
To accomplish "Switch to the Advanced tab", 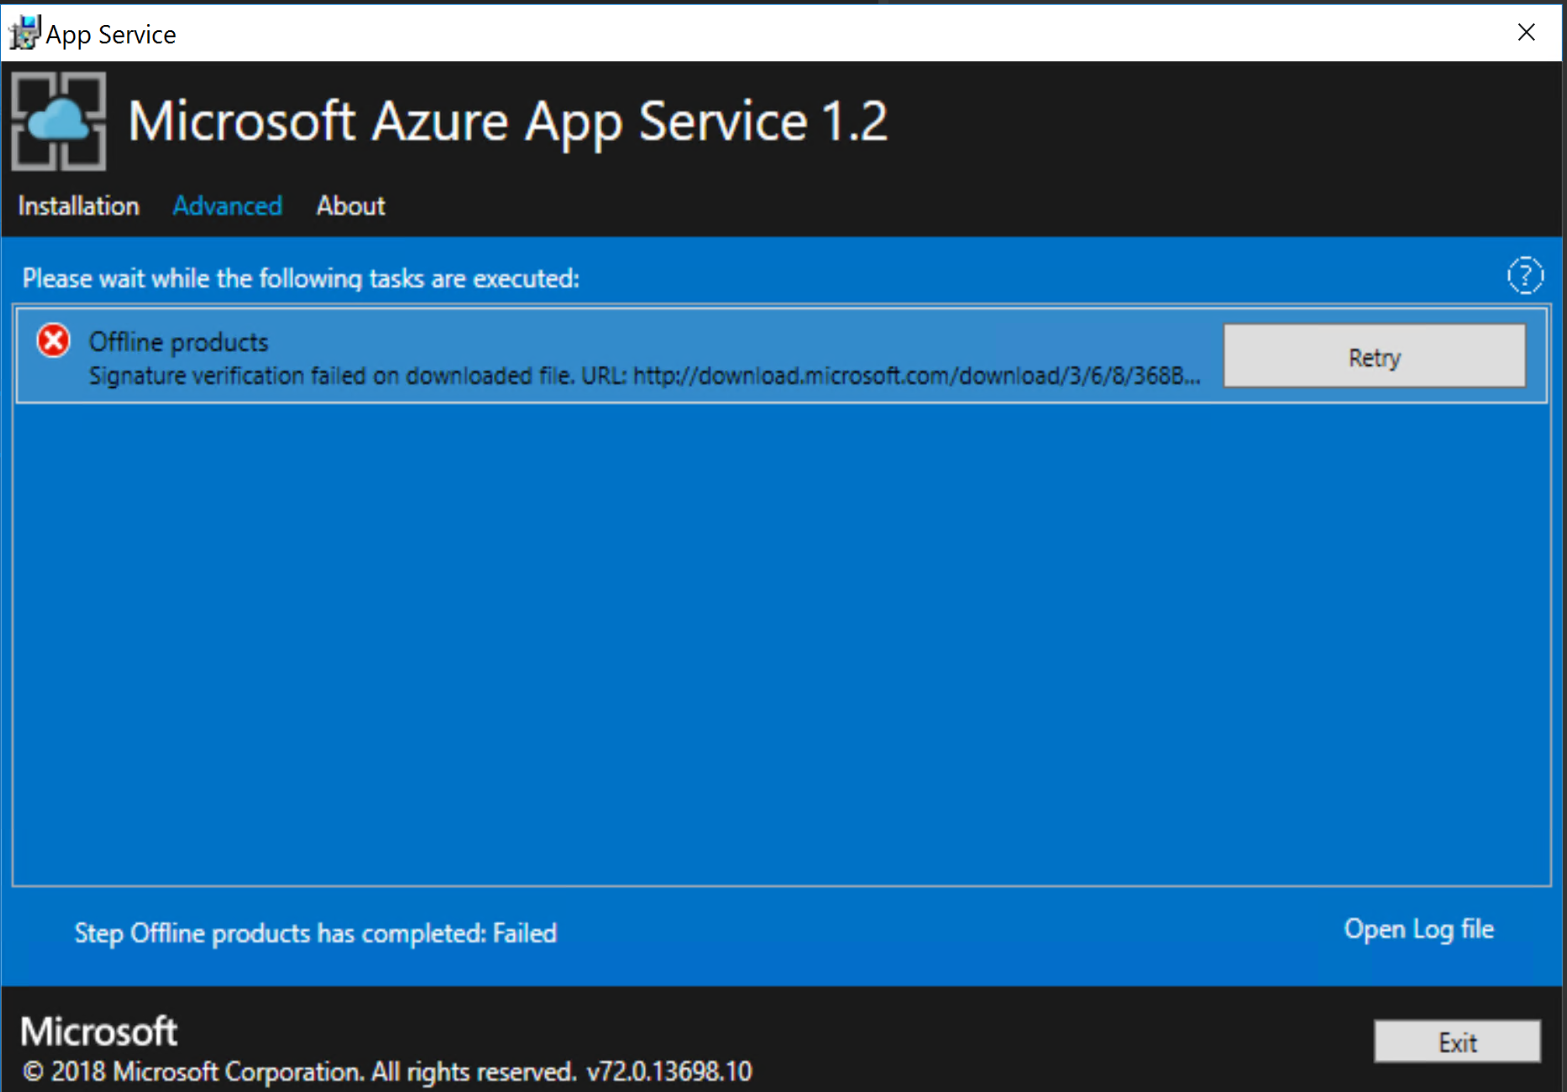I will (x=227, y=206).
